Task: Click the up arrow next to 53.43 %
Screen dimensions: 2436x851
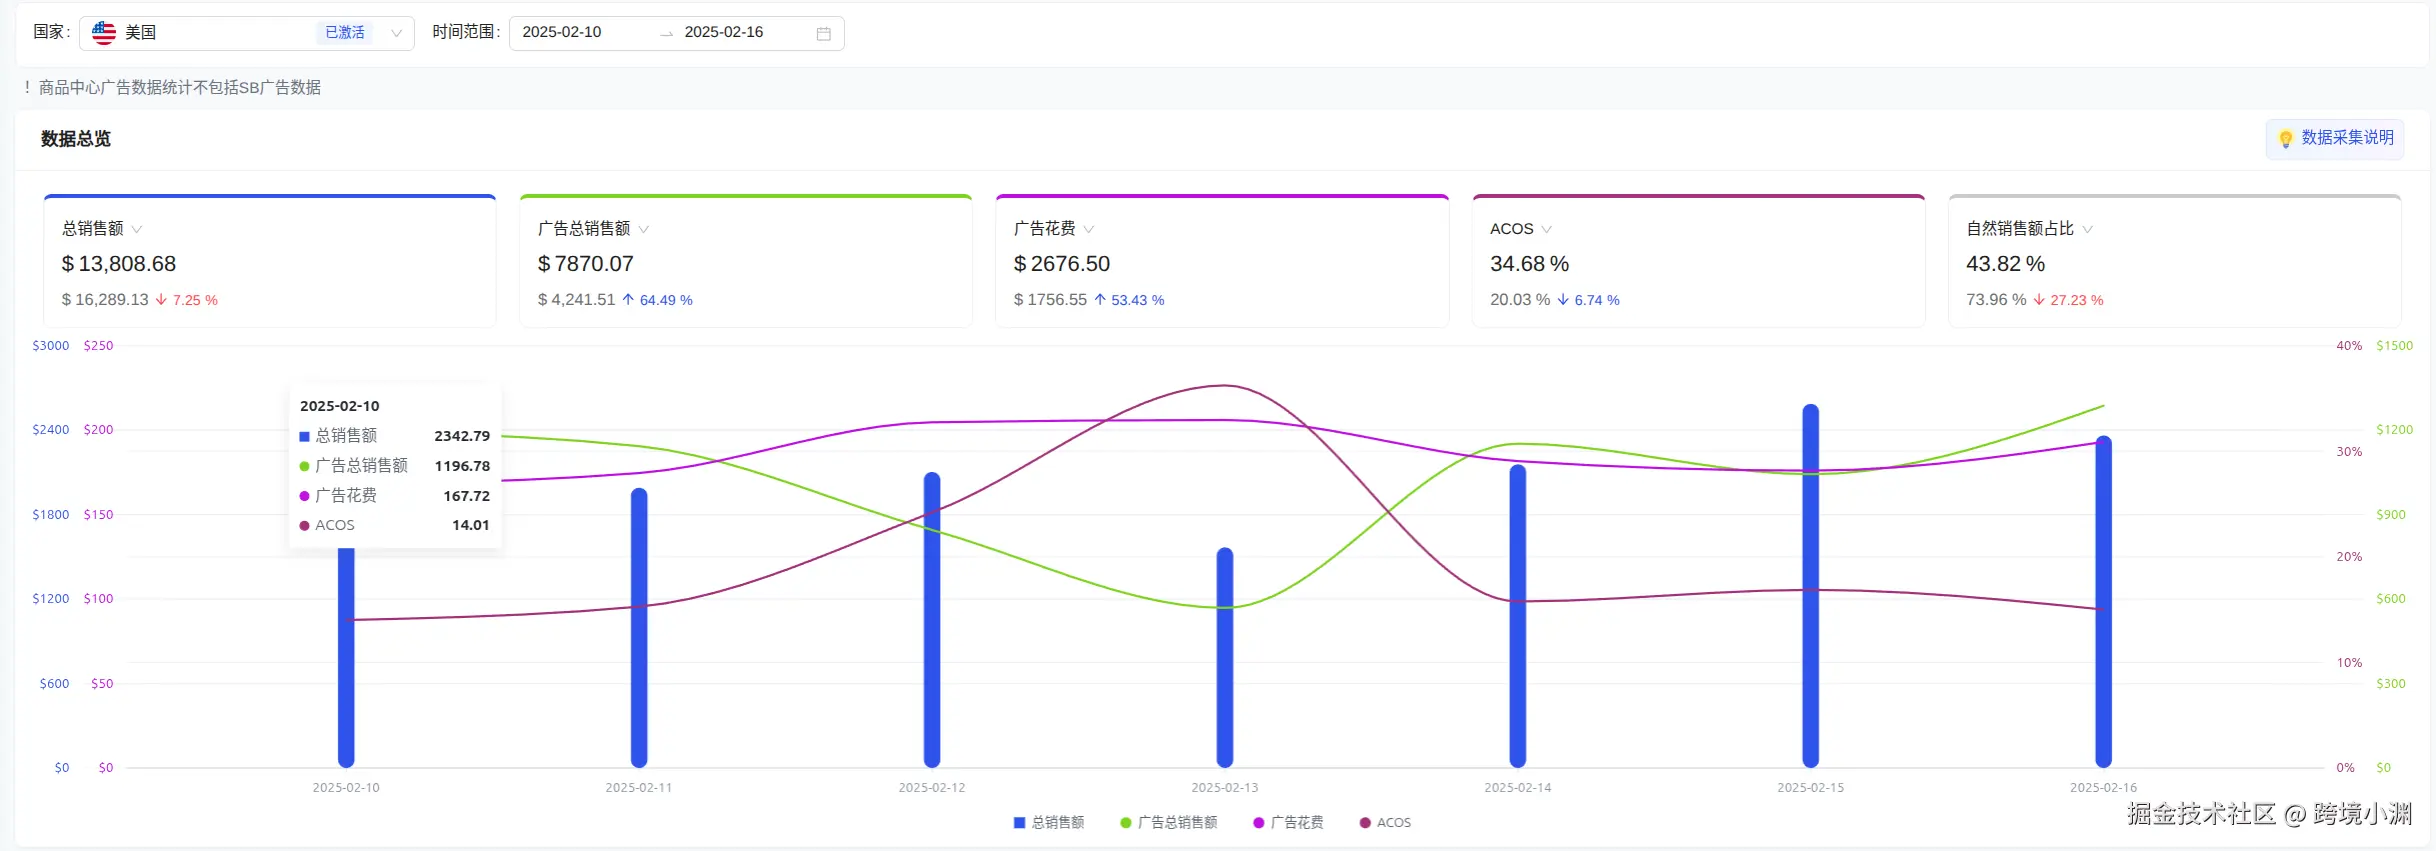Action: pos(1100,300)
